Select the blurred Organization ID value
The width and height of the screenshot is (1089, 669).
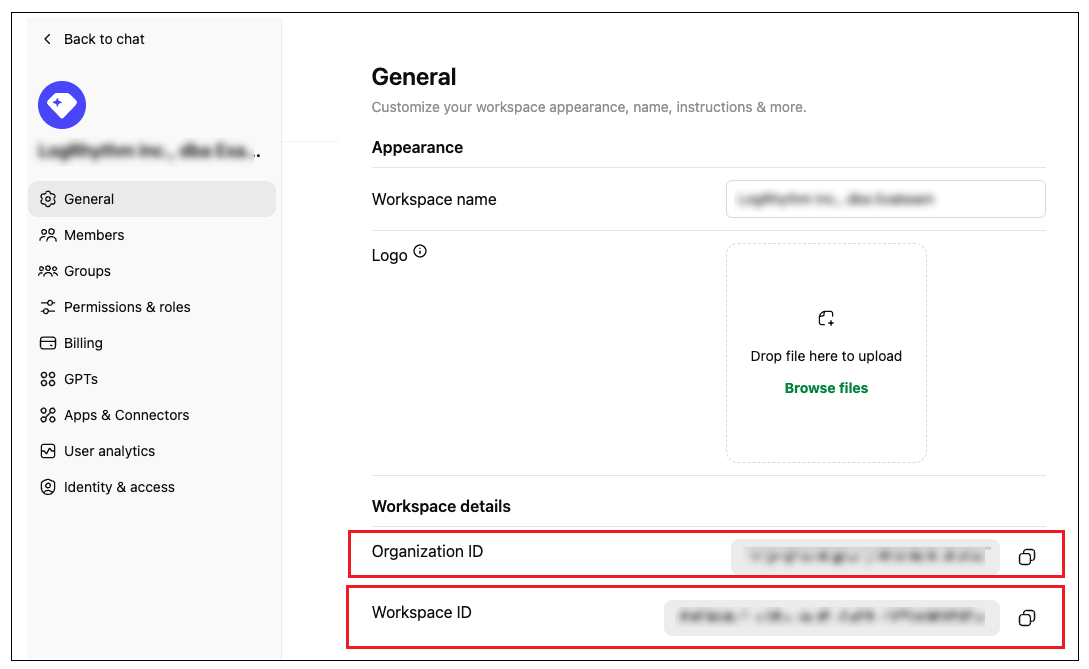[x=865, y=557]
